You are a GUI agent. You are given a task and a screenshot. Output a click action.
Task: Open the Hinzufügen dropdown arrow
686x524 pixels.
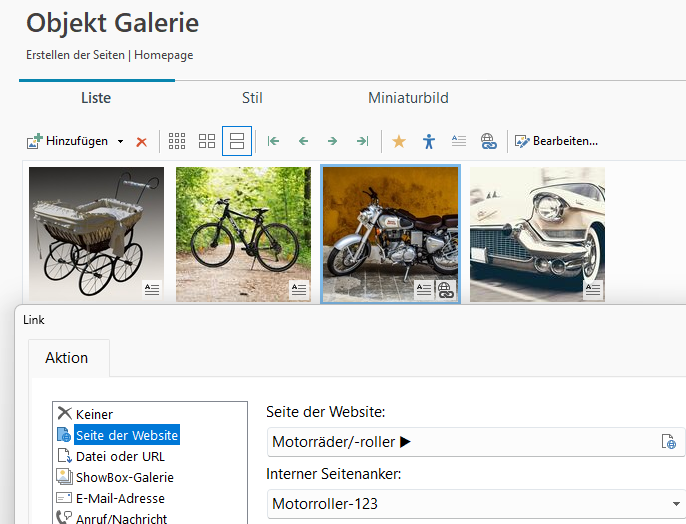pos(120,141)
